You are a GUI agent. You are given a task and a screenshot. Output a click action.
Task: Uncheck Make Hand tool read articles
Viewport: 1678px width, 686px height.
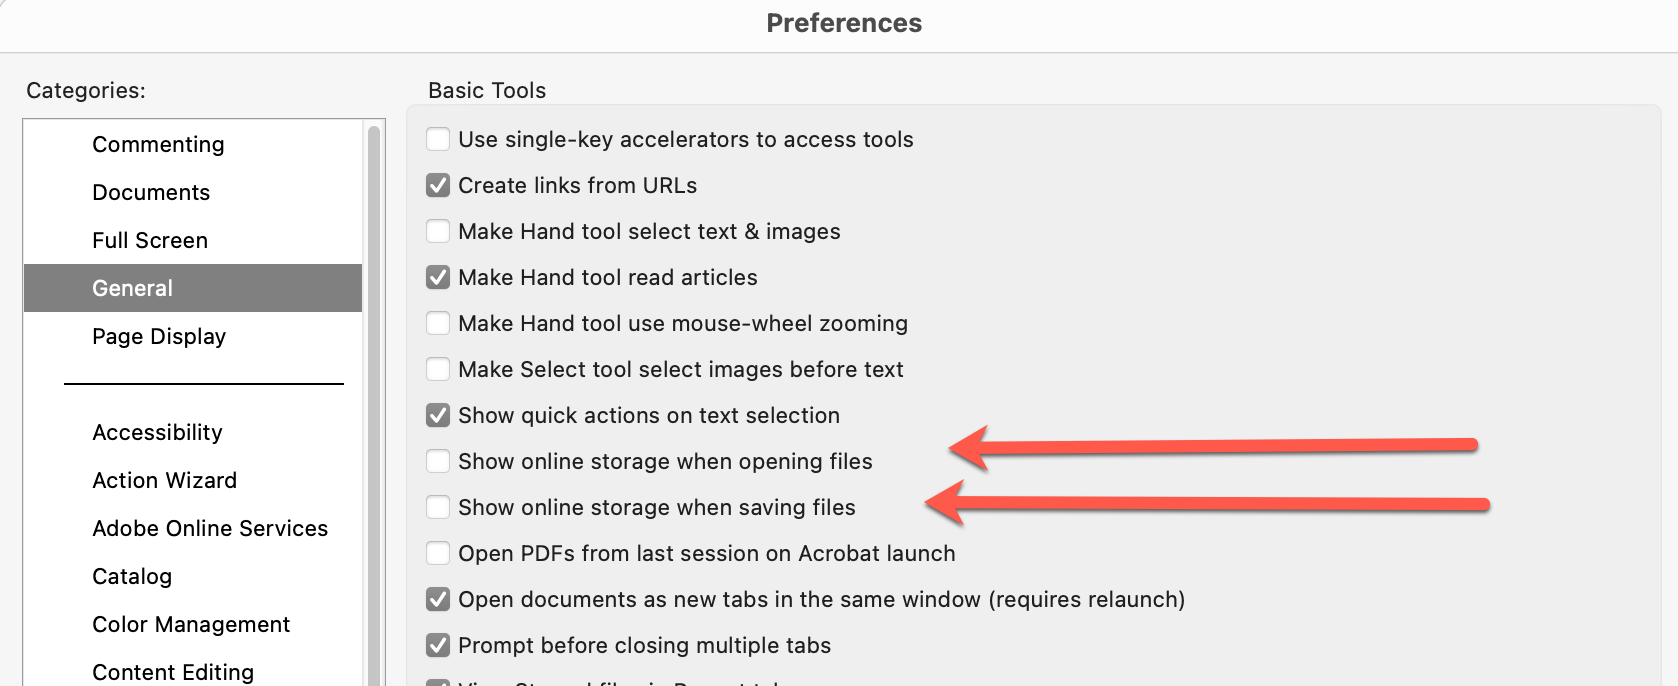437,277
